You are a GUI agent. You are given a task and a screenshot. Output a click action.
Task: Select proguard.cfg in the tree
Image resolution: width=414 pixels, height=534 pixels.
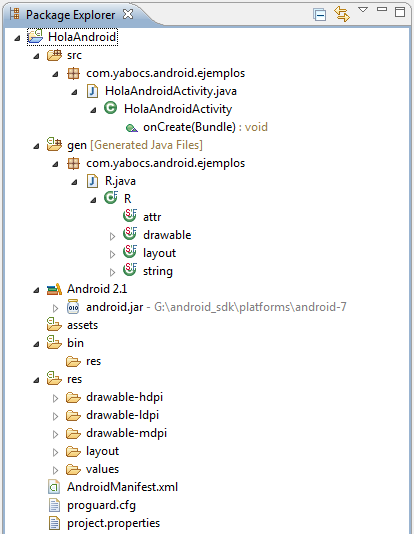tap(101, 505)
